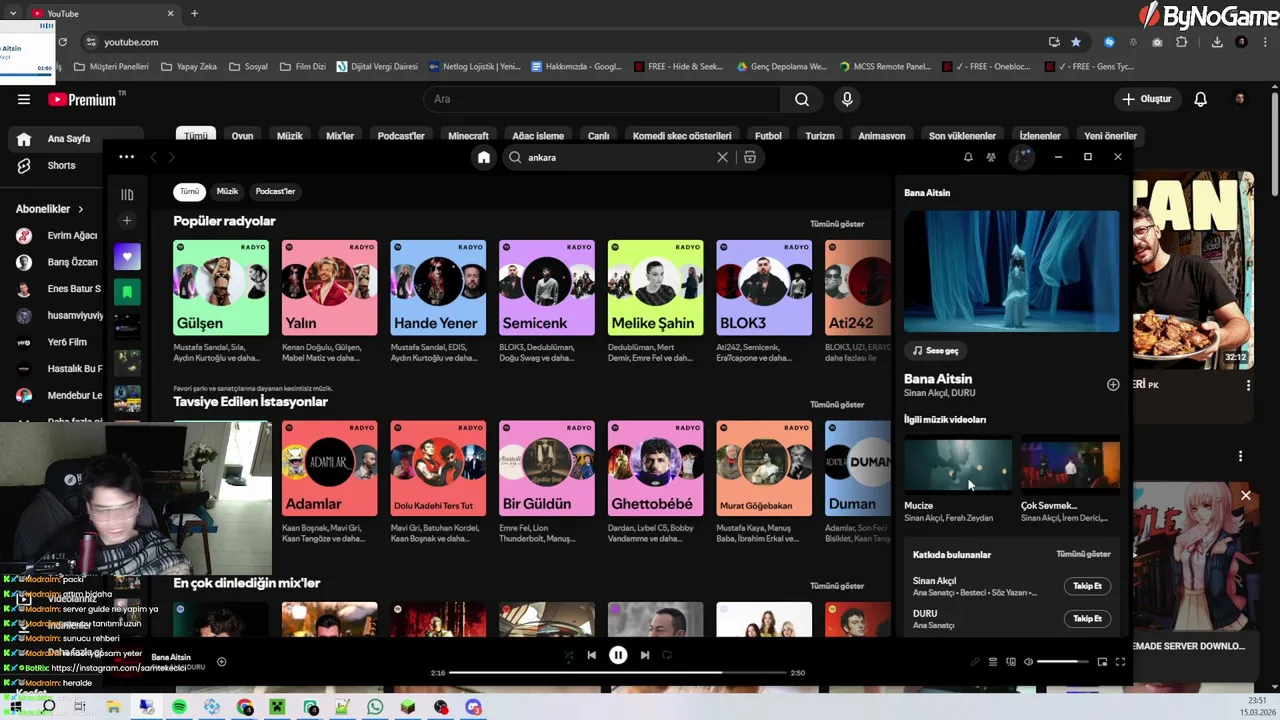Click YouTube Oluştur button
This screenshot has width=1280, height=720.
coord(1146,99)
